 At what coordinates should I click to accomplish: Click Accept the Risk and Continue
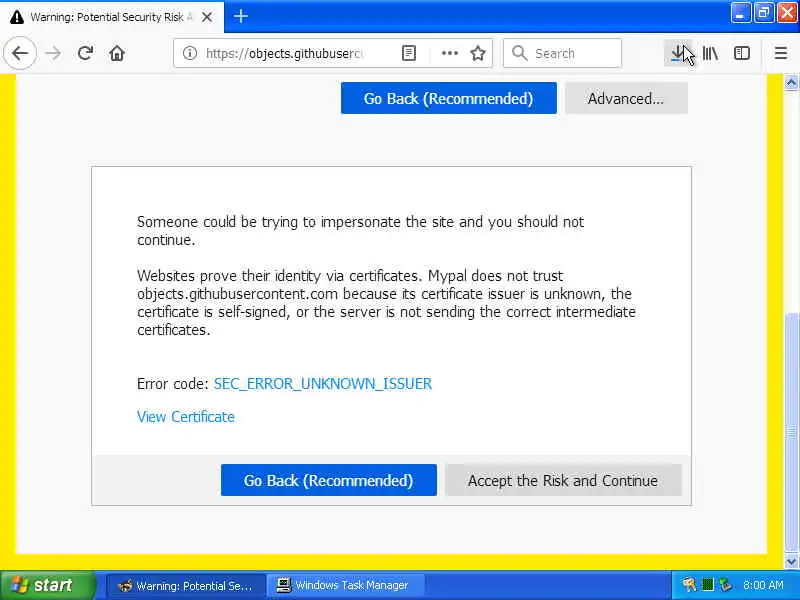click(x=563, y=480)
